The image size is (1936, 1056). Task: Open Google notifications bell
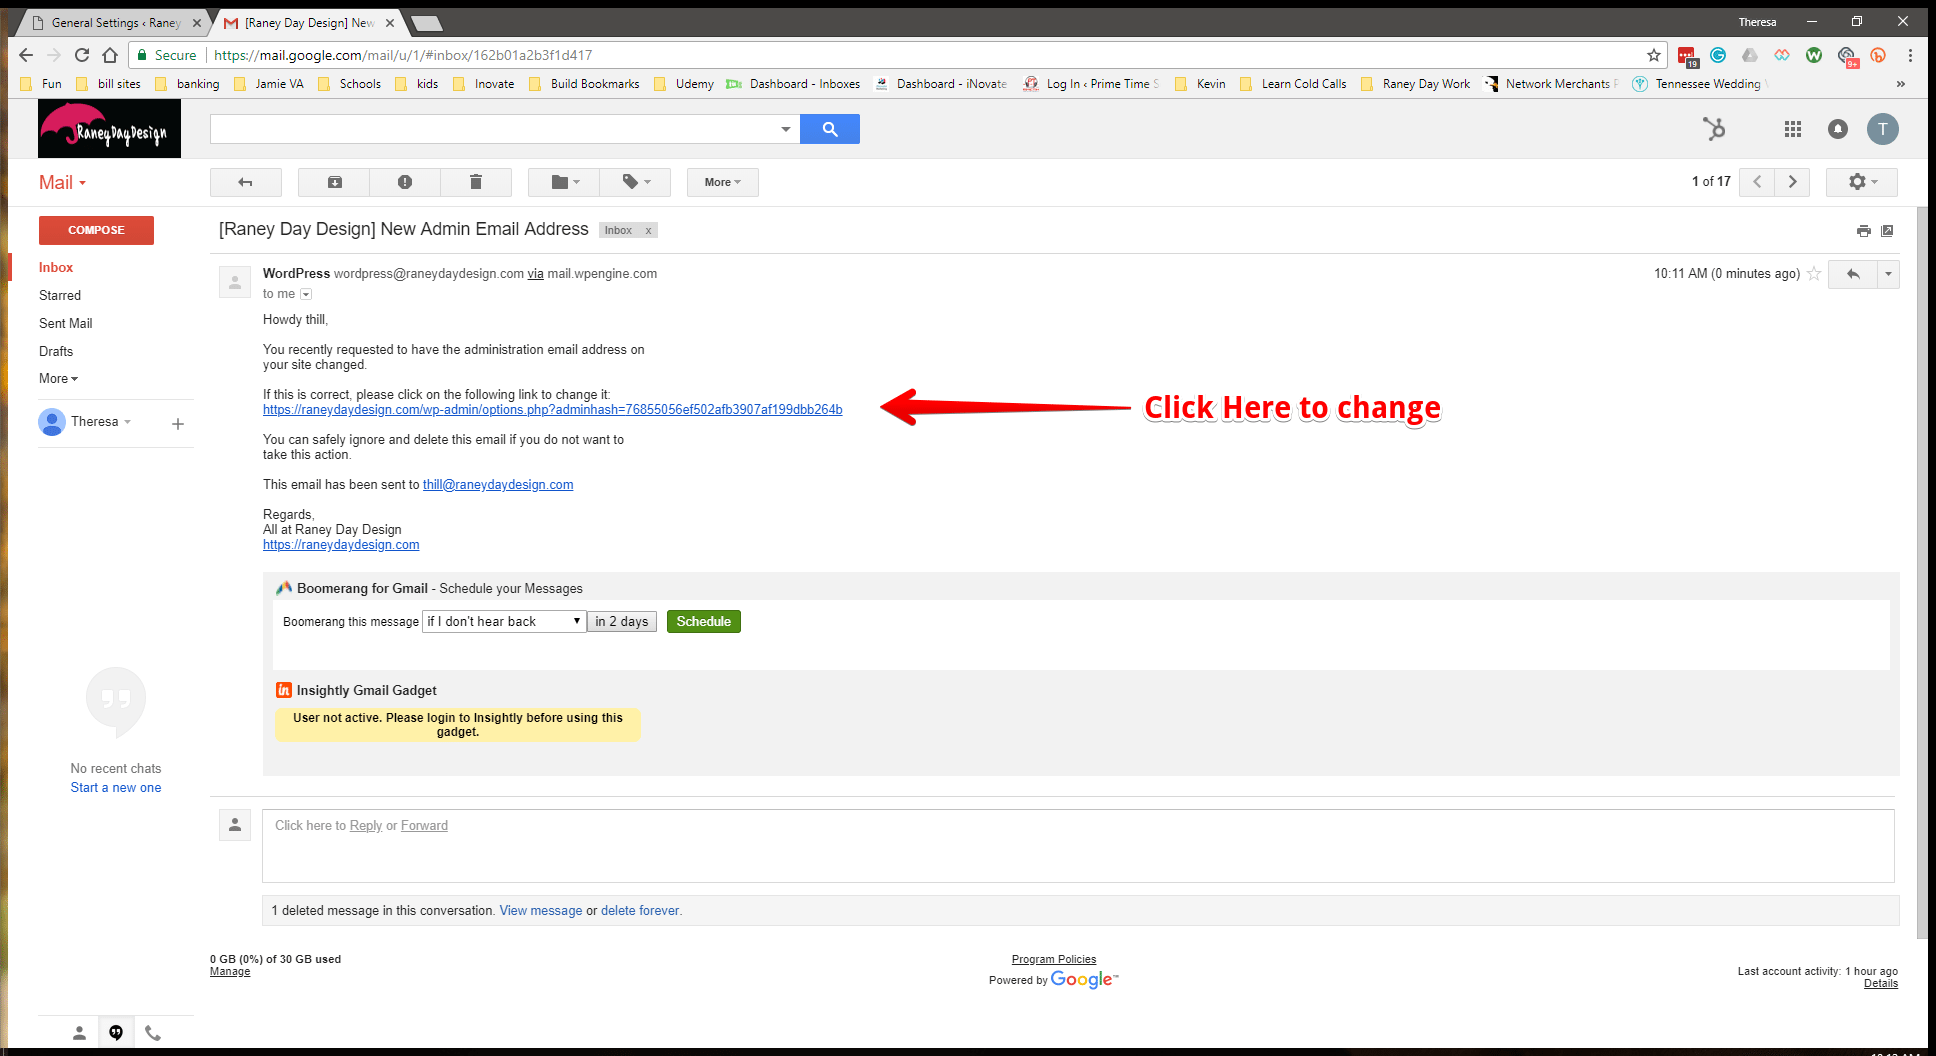pos(1838,129)
